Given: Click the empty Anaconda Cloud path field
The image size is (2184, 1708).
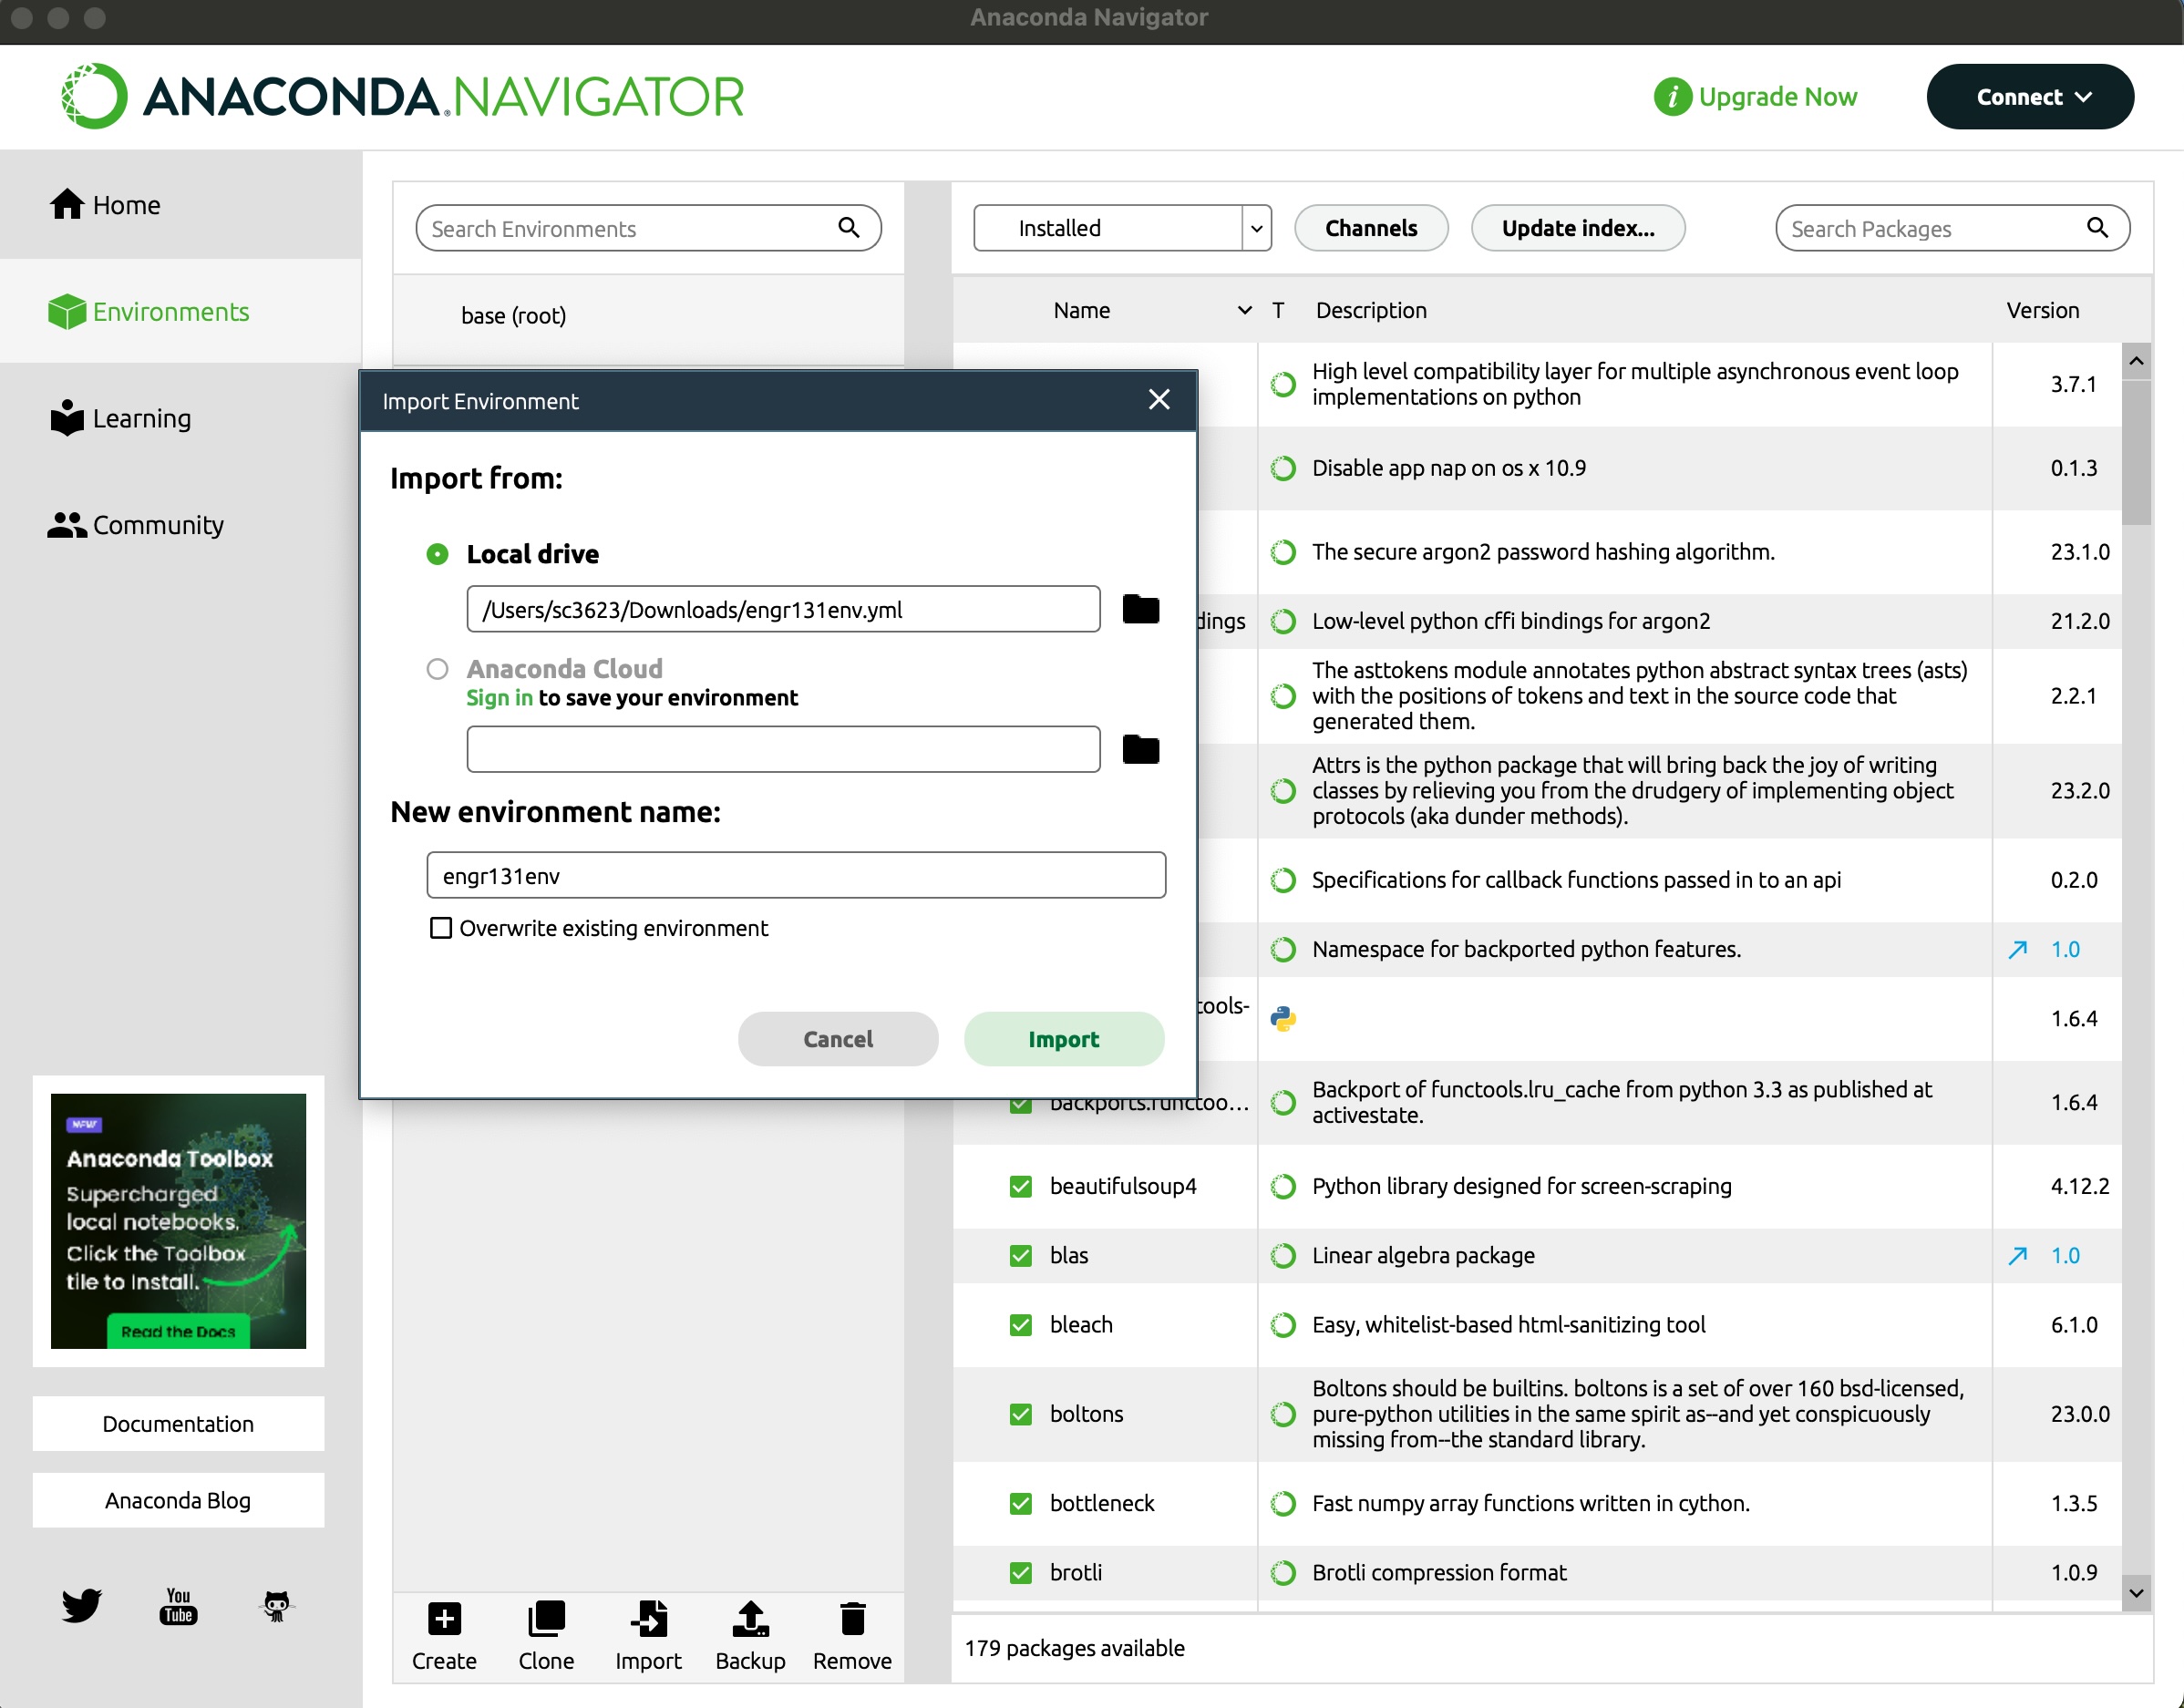Looking at the screenshot, I should 783,749.
